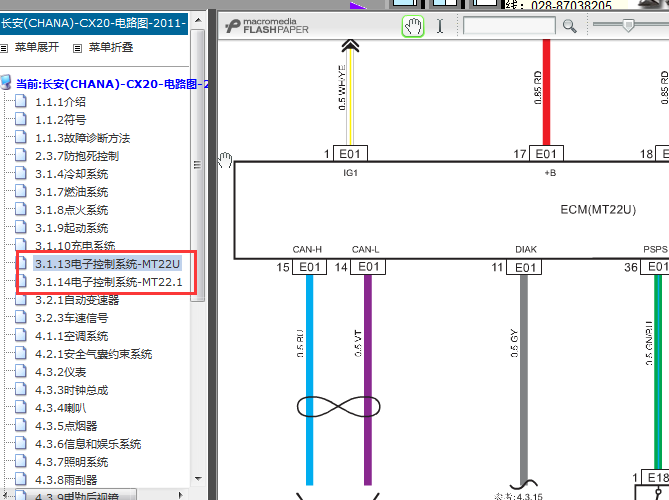Click the Macromedia FlashPaper logo
The width and height of the screenshot is (669, 500).
click(267, 26)
